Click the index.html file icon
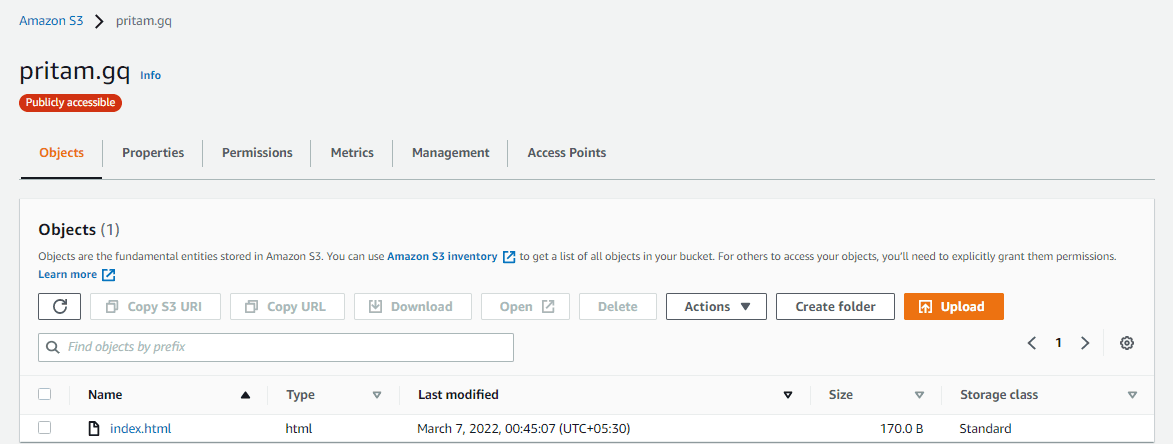The width and height of the screenshot is (1173, 444). pyautogui.click(x=94, y=429)
